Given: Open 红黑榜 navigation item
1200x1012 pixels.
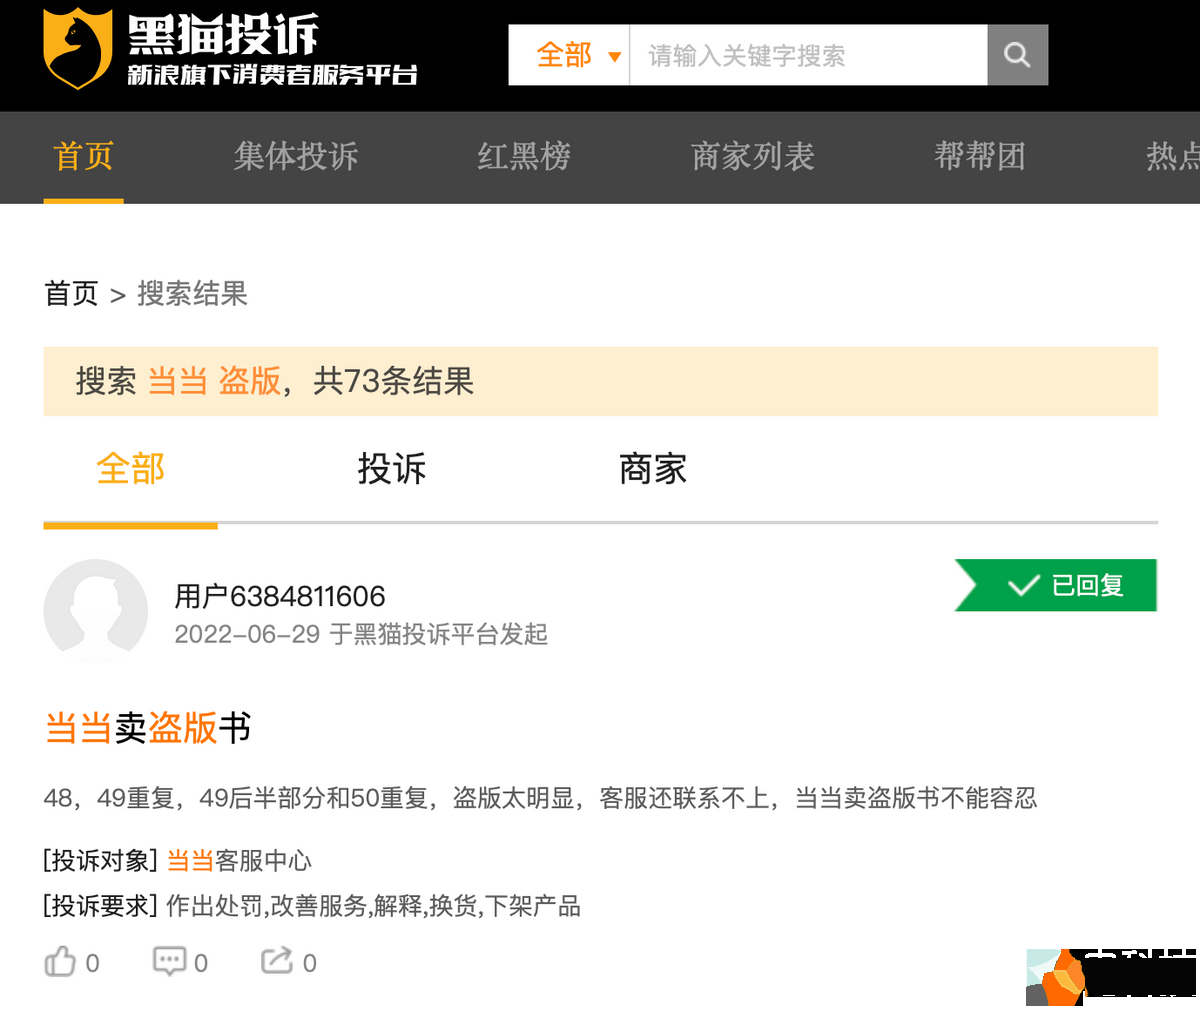Looking at the screenshot, I should point(524,157).
